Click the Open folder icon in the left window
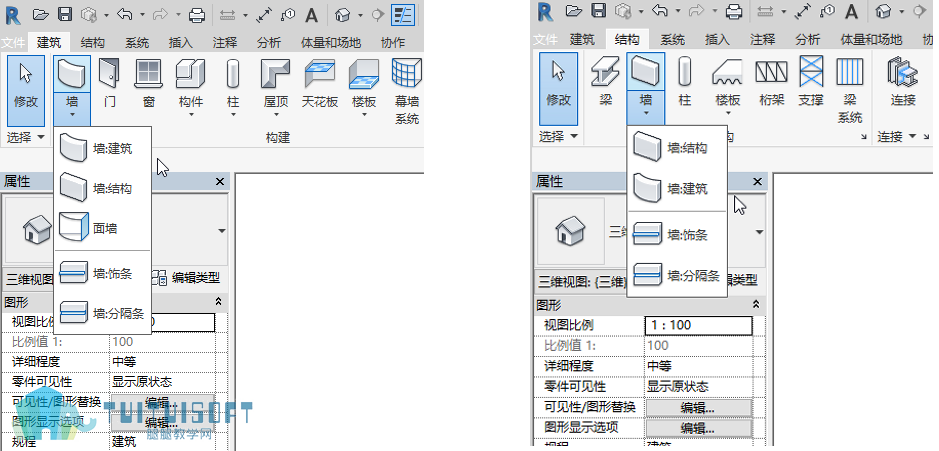The width and height of the screenshot is (939, 451). click(41, 14)
